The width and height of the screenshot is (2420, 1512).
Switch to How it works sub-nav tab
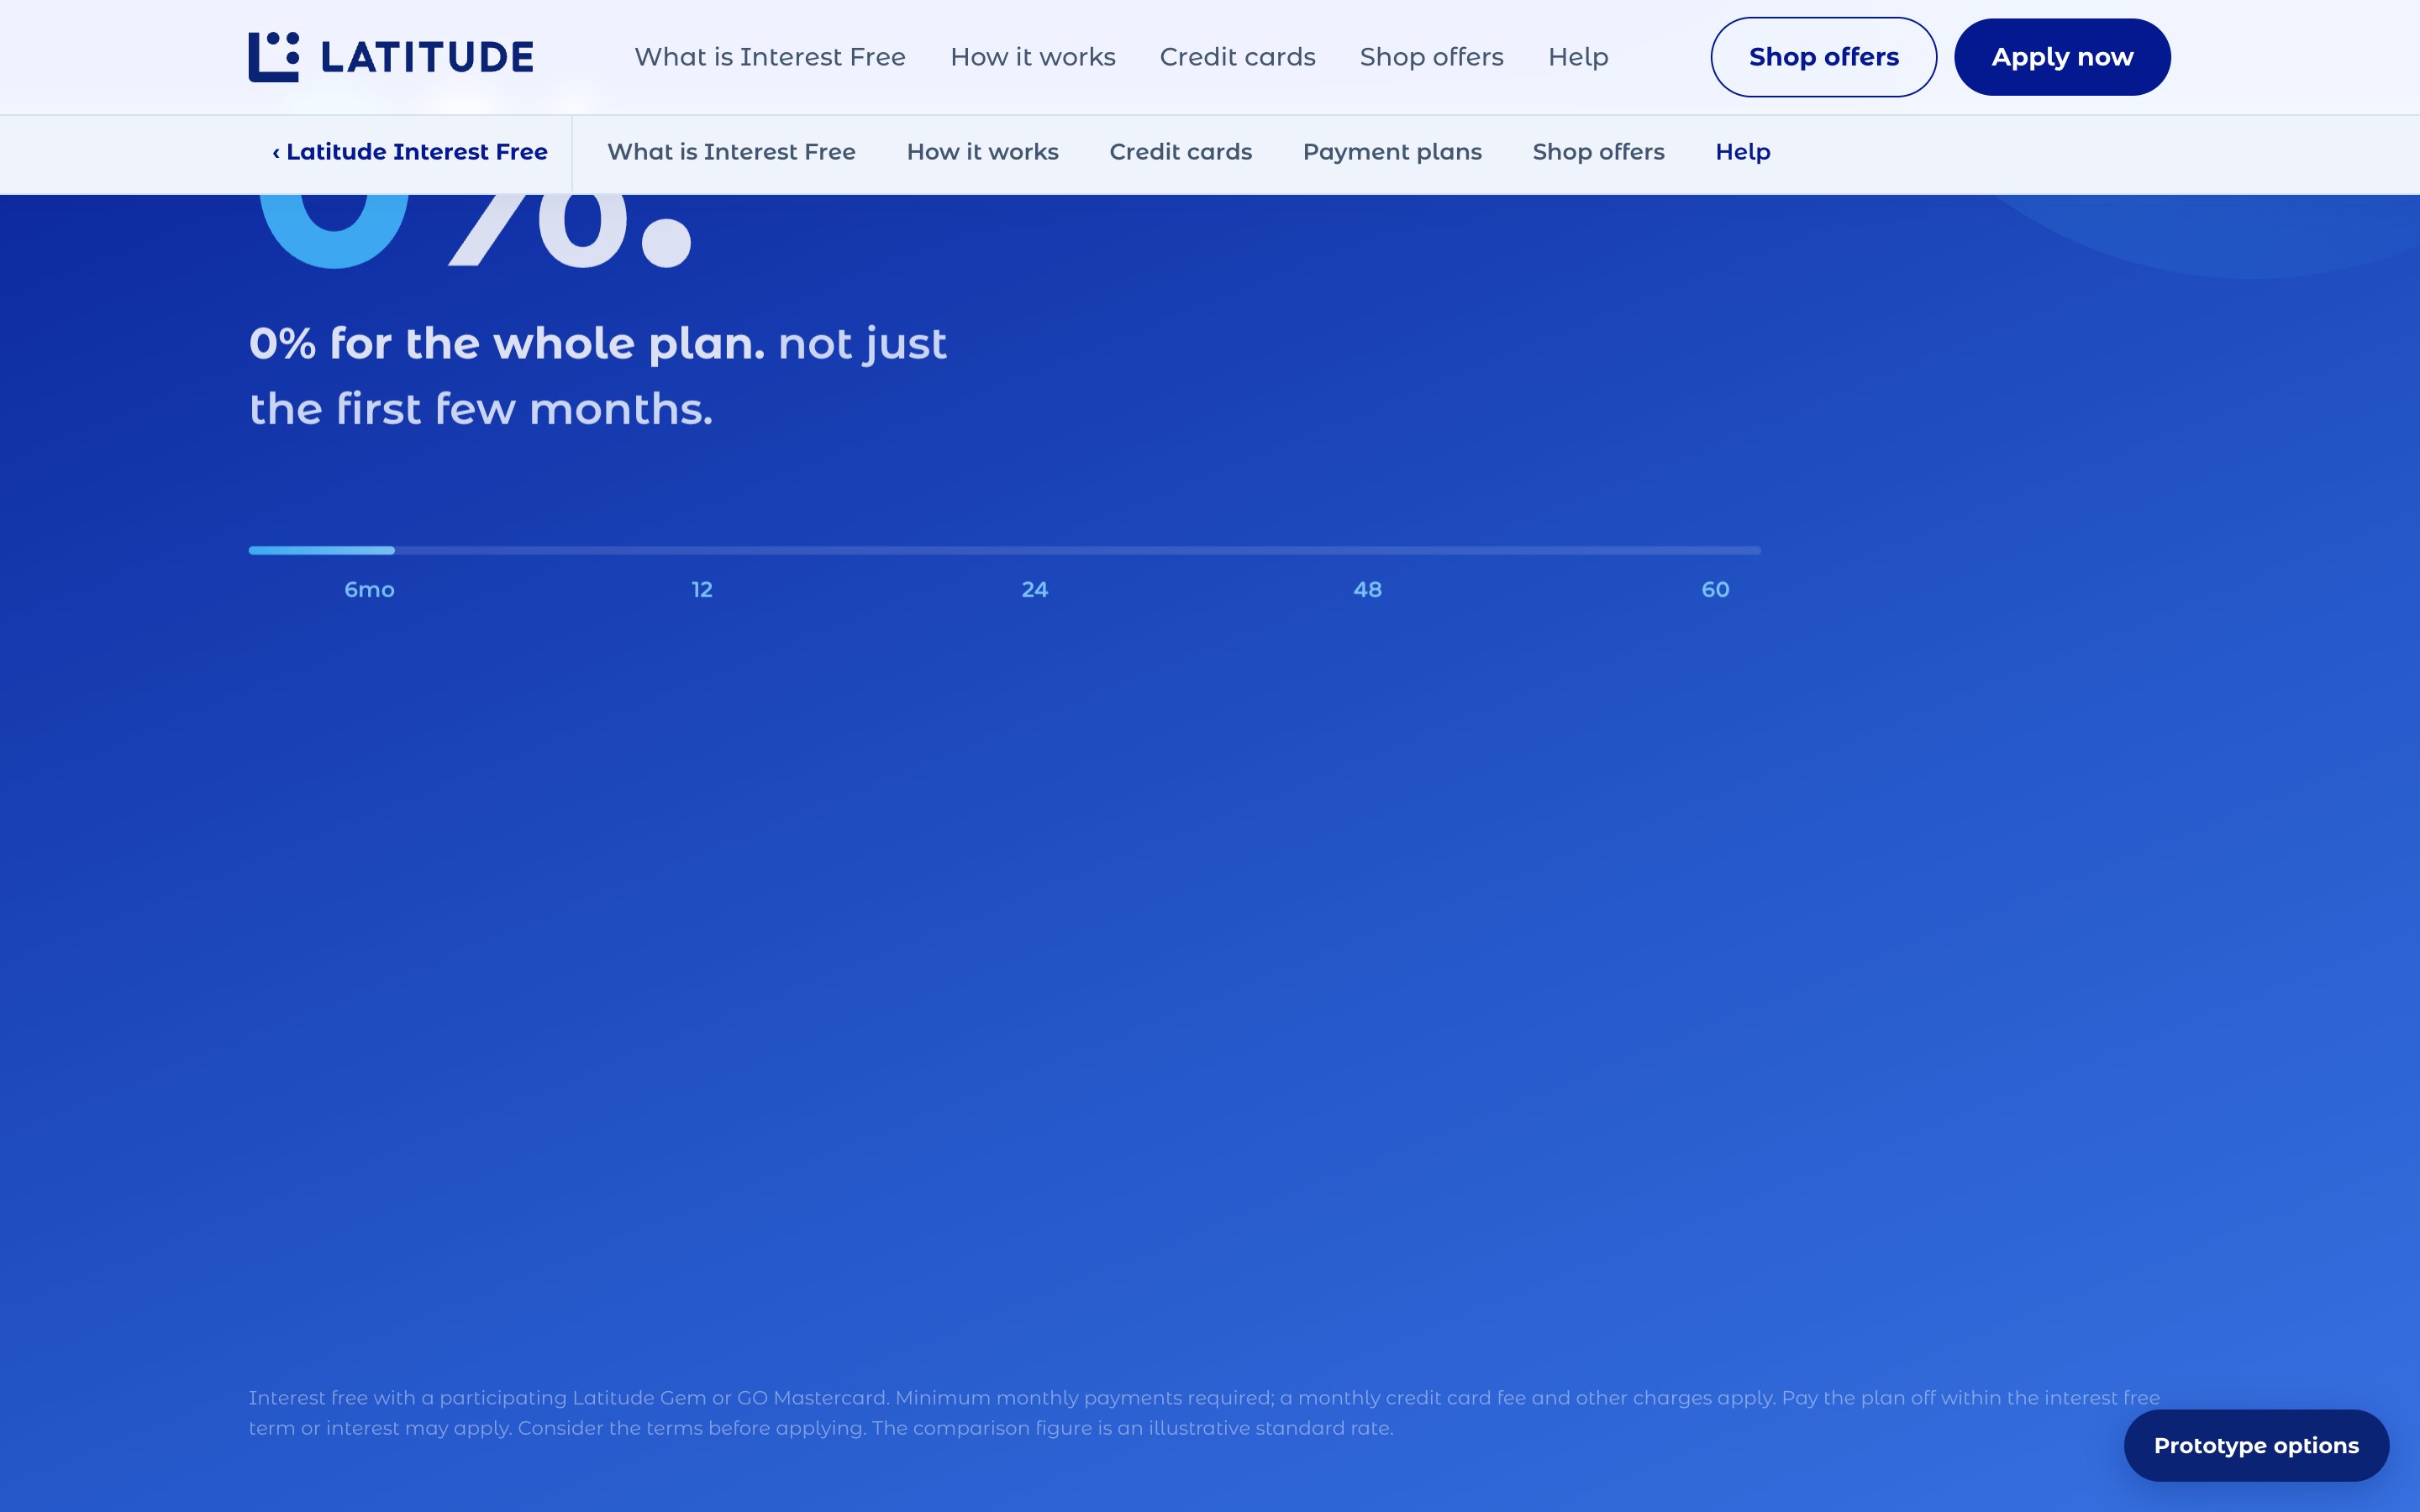click(x=982, y=152)
